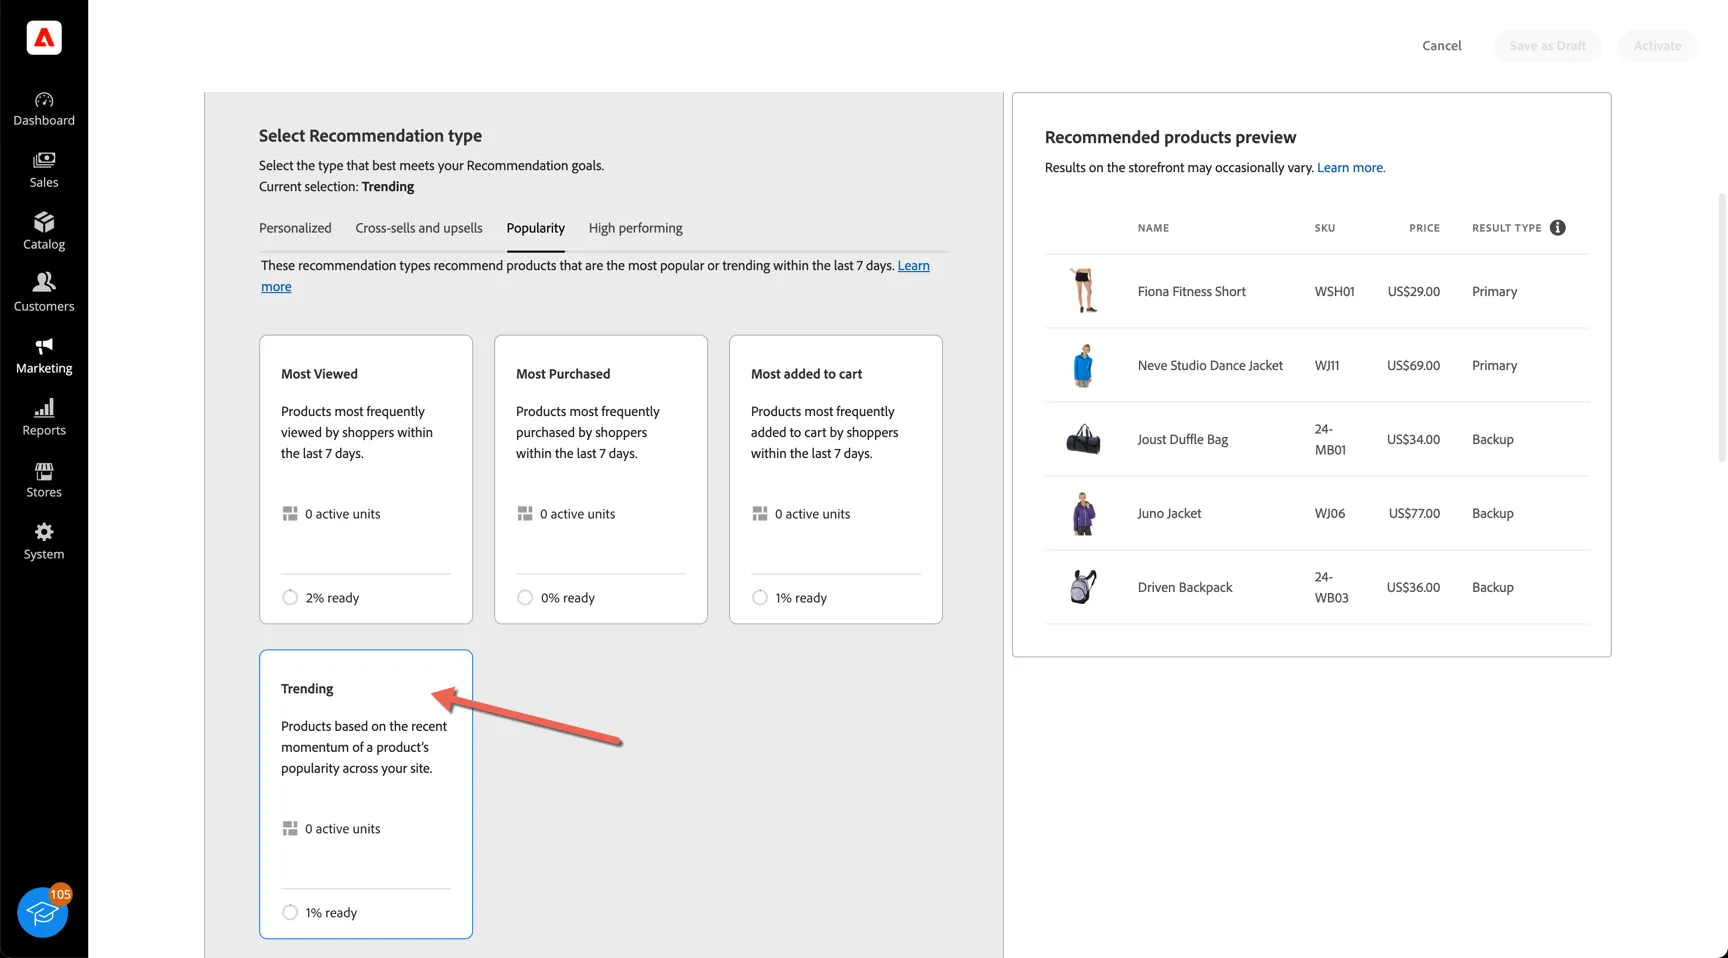Click Save as Draft button
The height and width of the screenshot is (958, 1728).
click(1547, 46)
